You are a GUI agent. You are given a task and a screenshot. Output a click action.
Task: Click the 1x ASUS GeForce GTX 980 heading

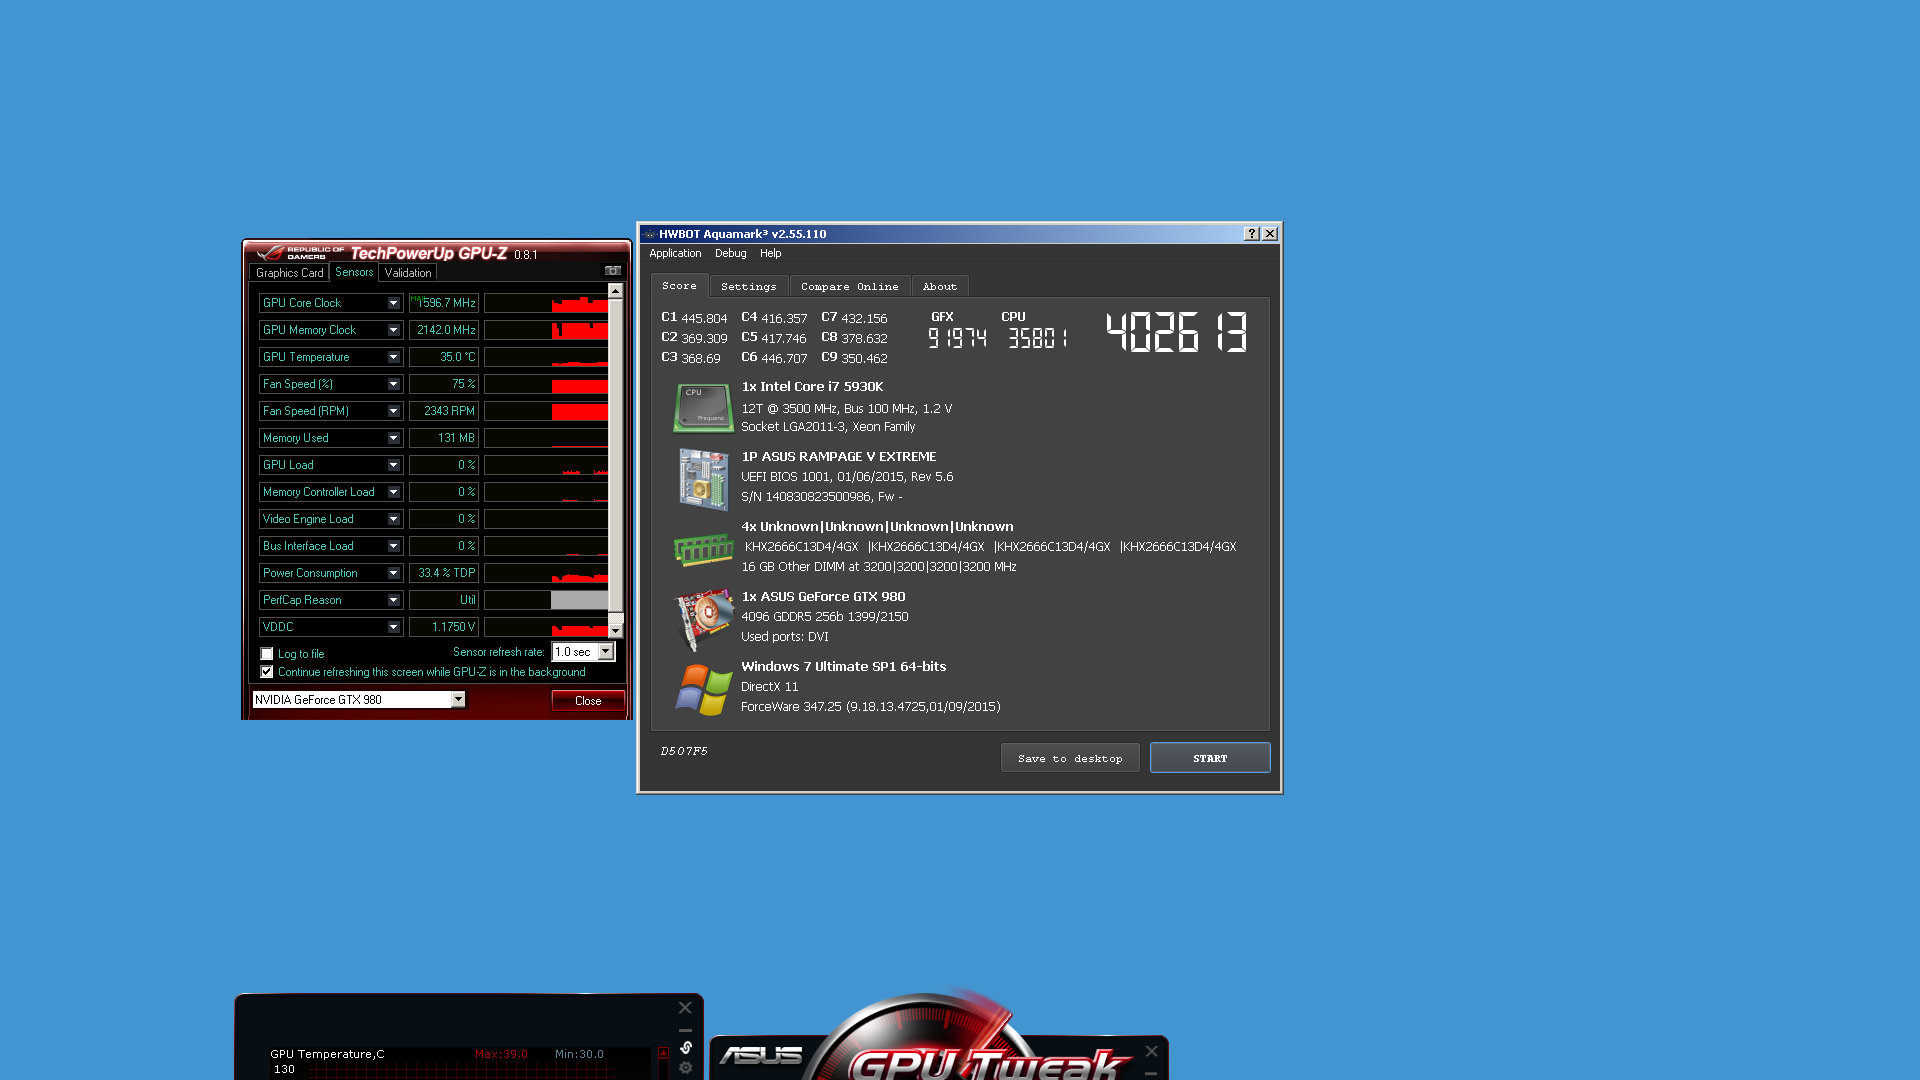coord(823,597)
